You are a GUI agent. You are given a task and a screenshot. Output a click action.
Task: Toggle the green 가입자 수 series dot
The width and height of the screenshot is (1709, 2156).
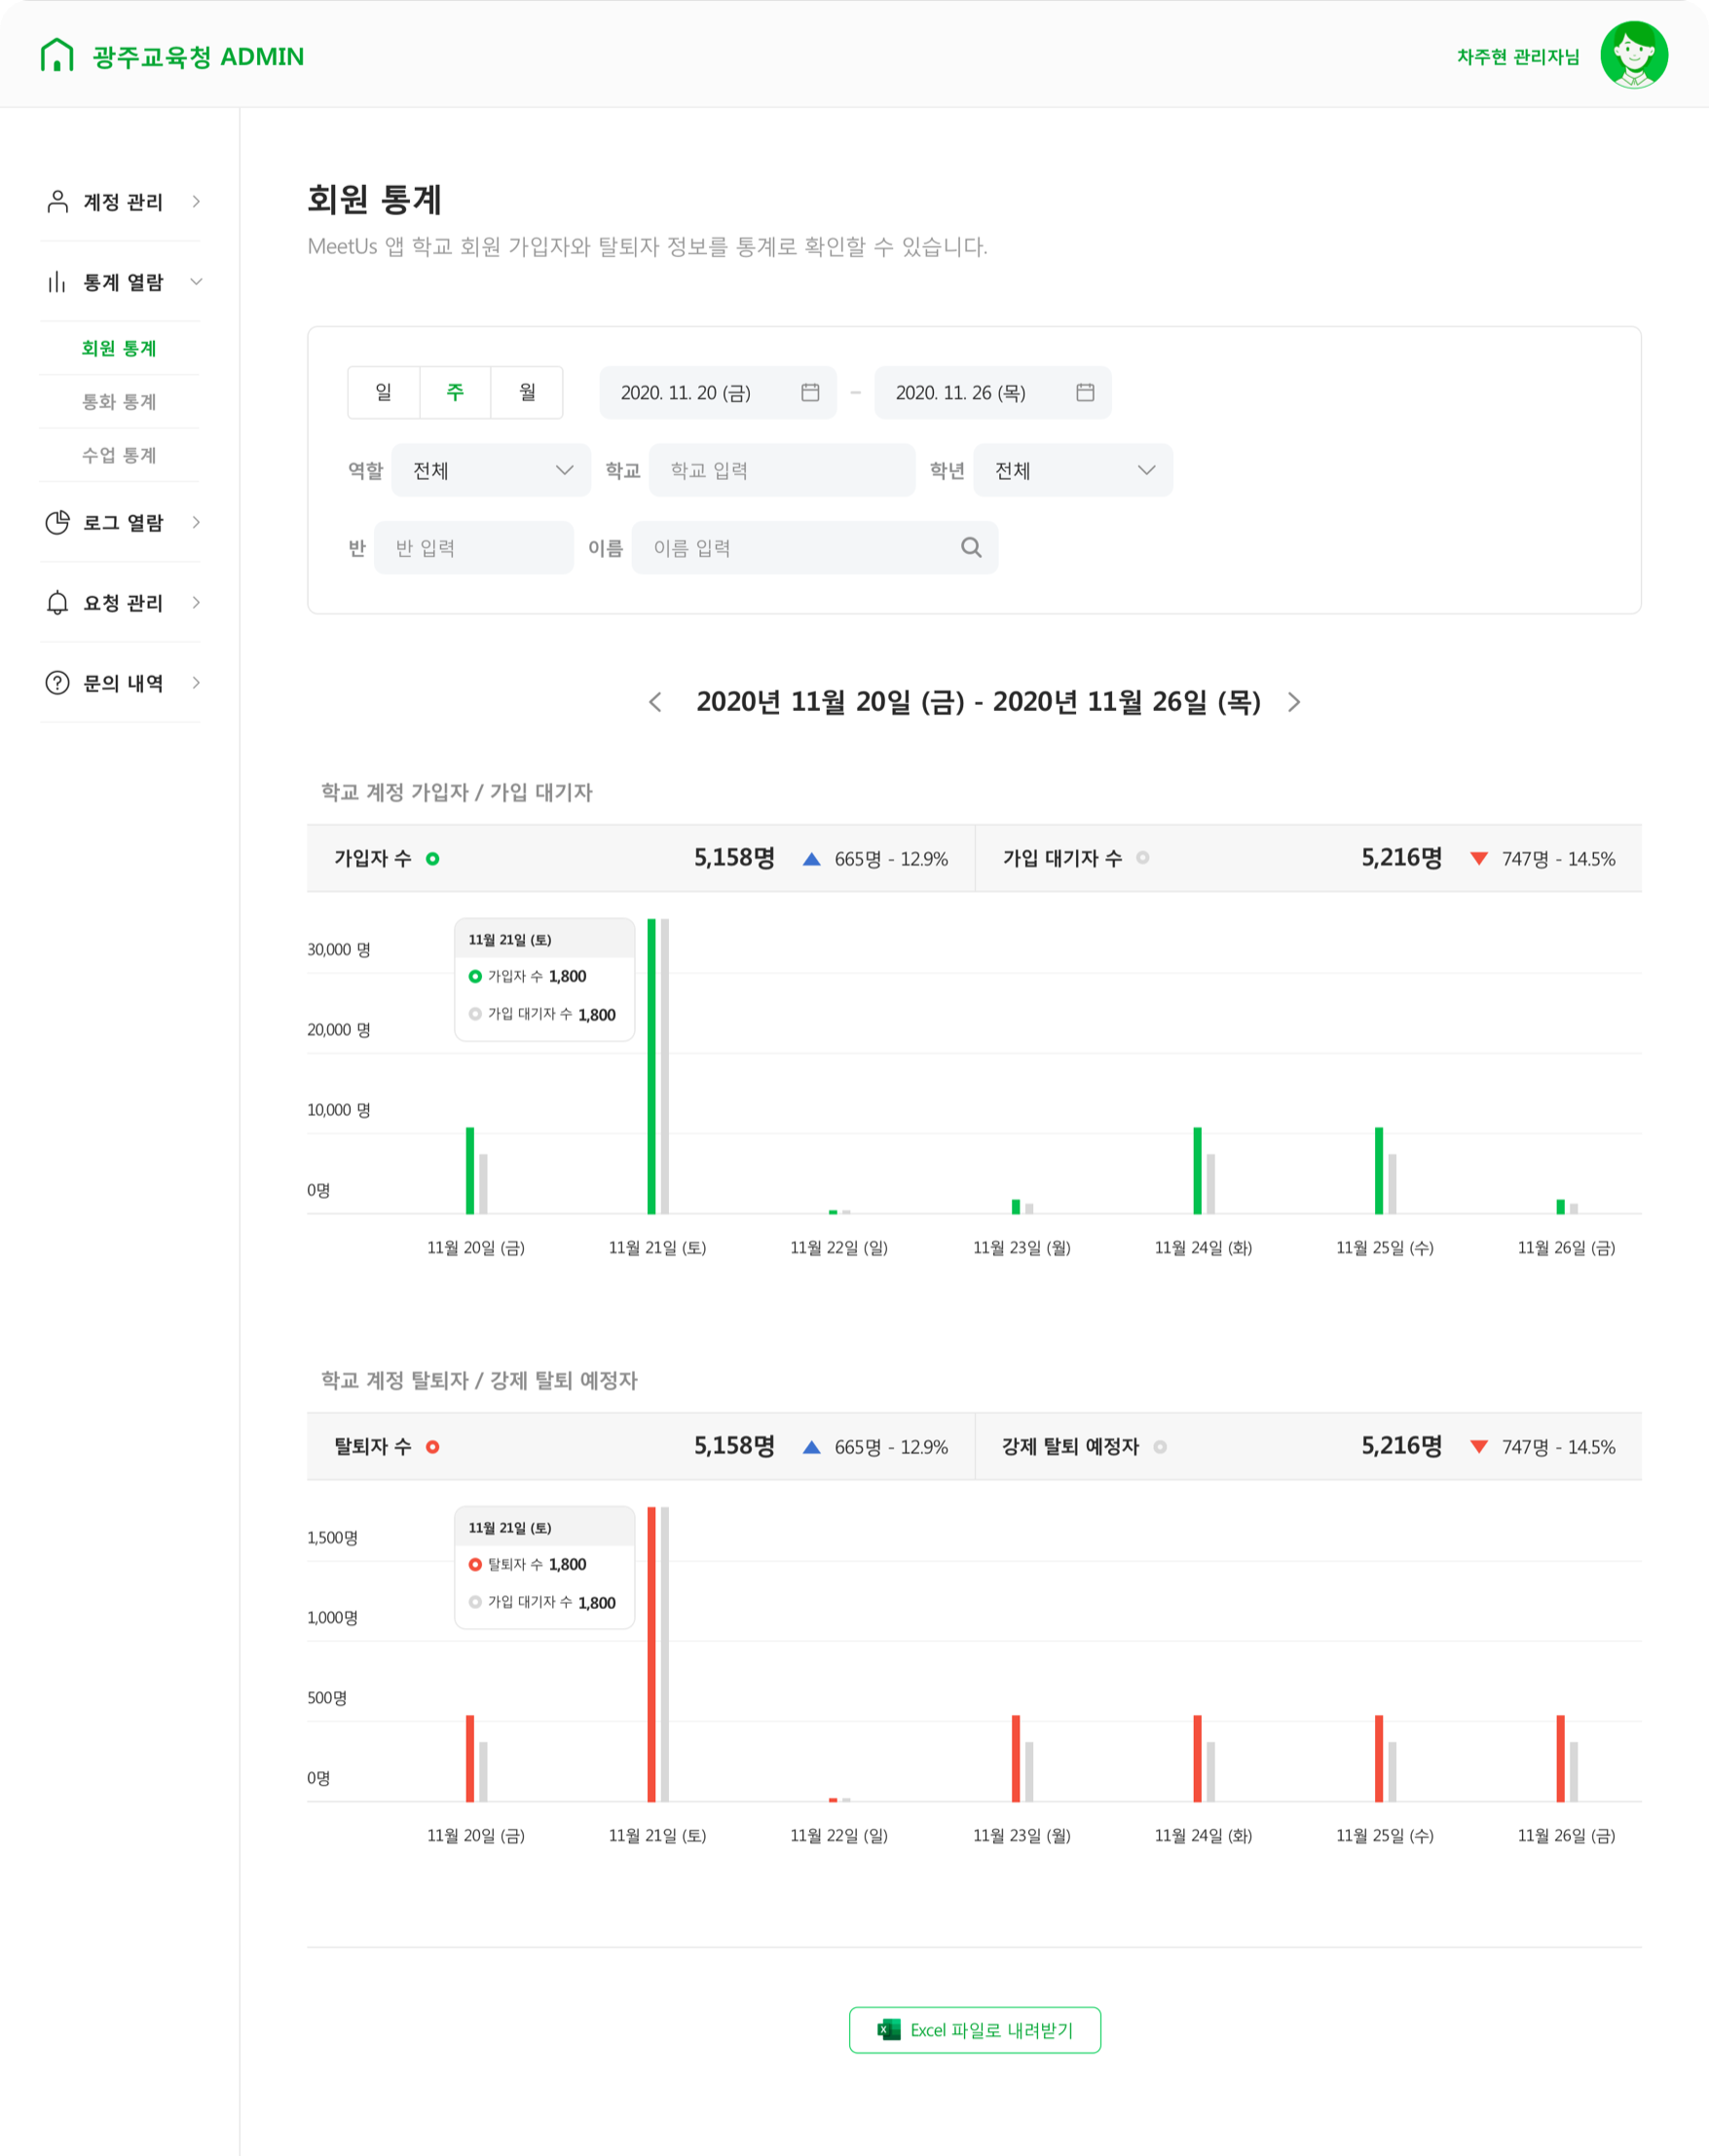click(x=433, y=858)
